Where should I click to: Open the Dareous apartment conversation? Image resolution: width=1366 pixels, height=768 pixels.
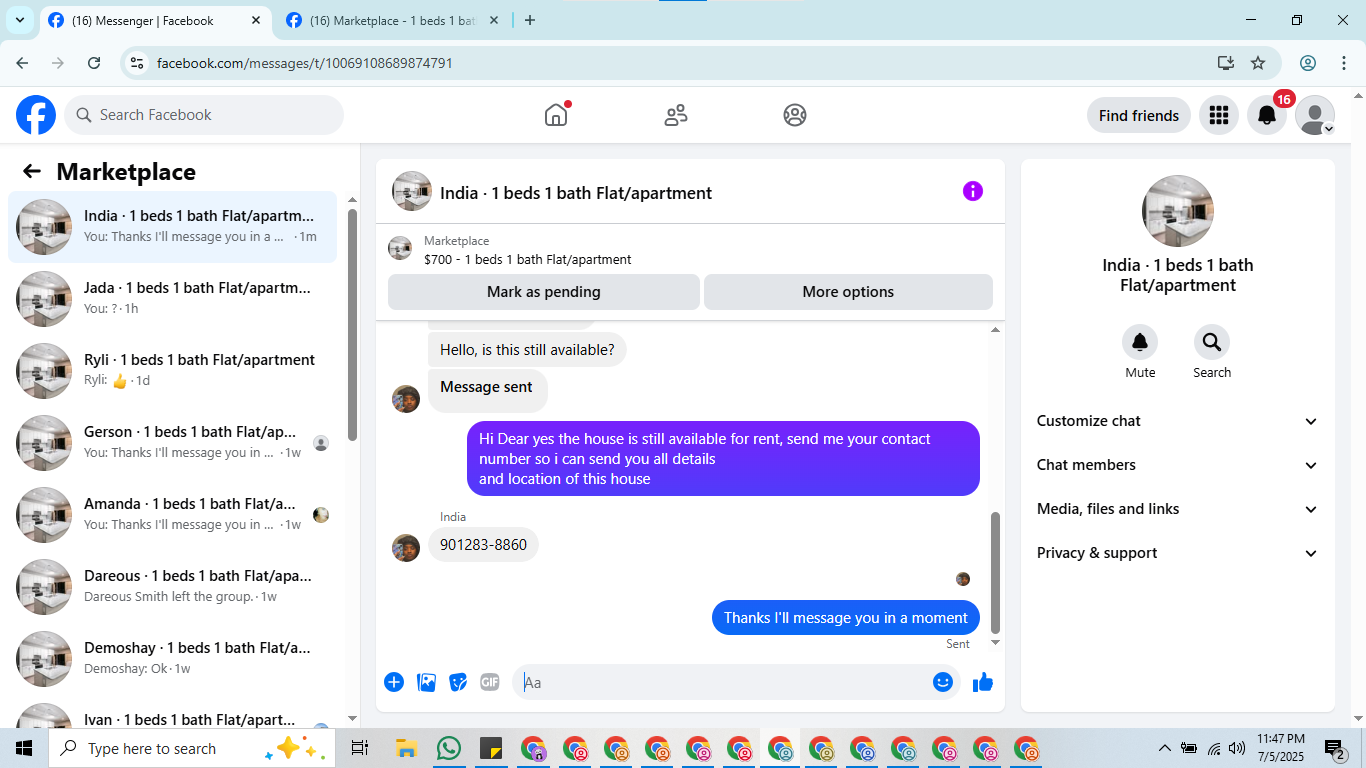tap(172, 587)
